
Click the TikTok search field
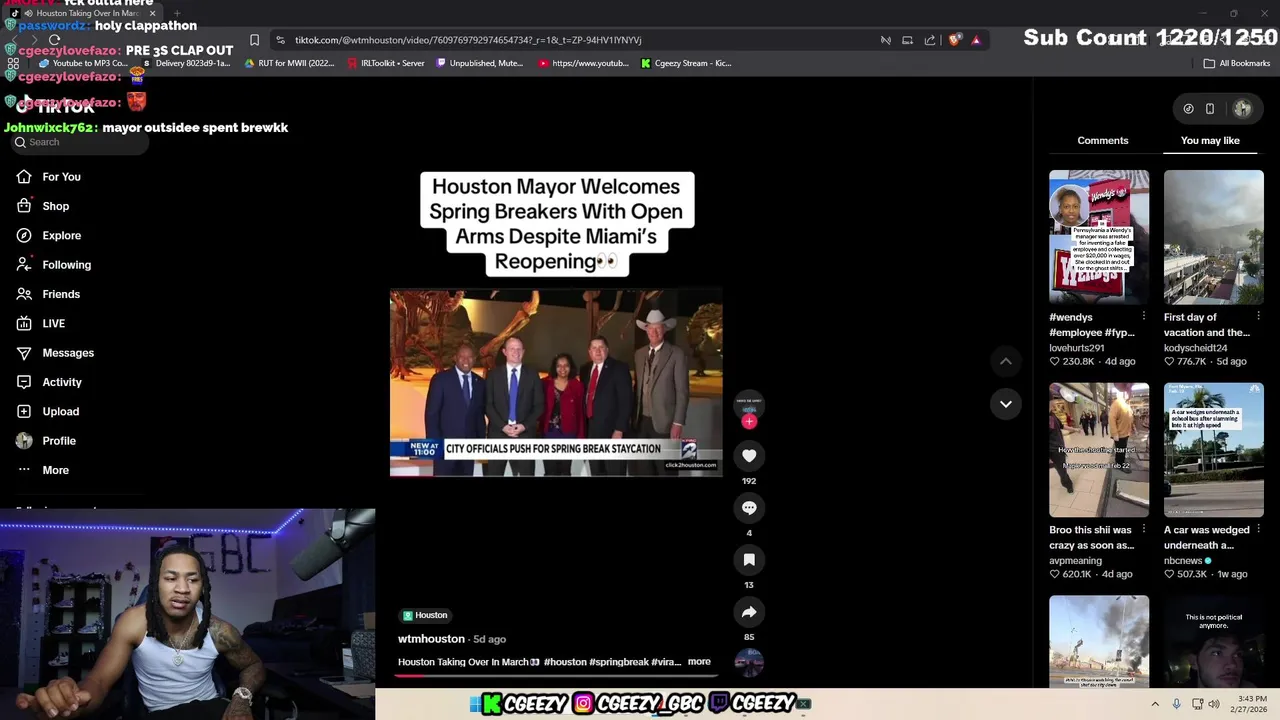click(x=80, y=142)
